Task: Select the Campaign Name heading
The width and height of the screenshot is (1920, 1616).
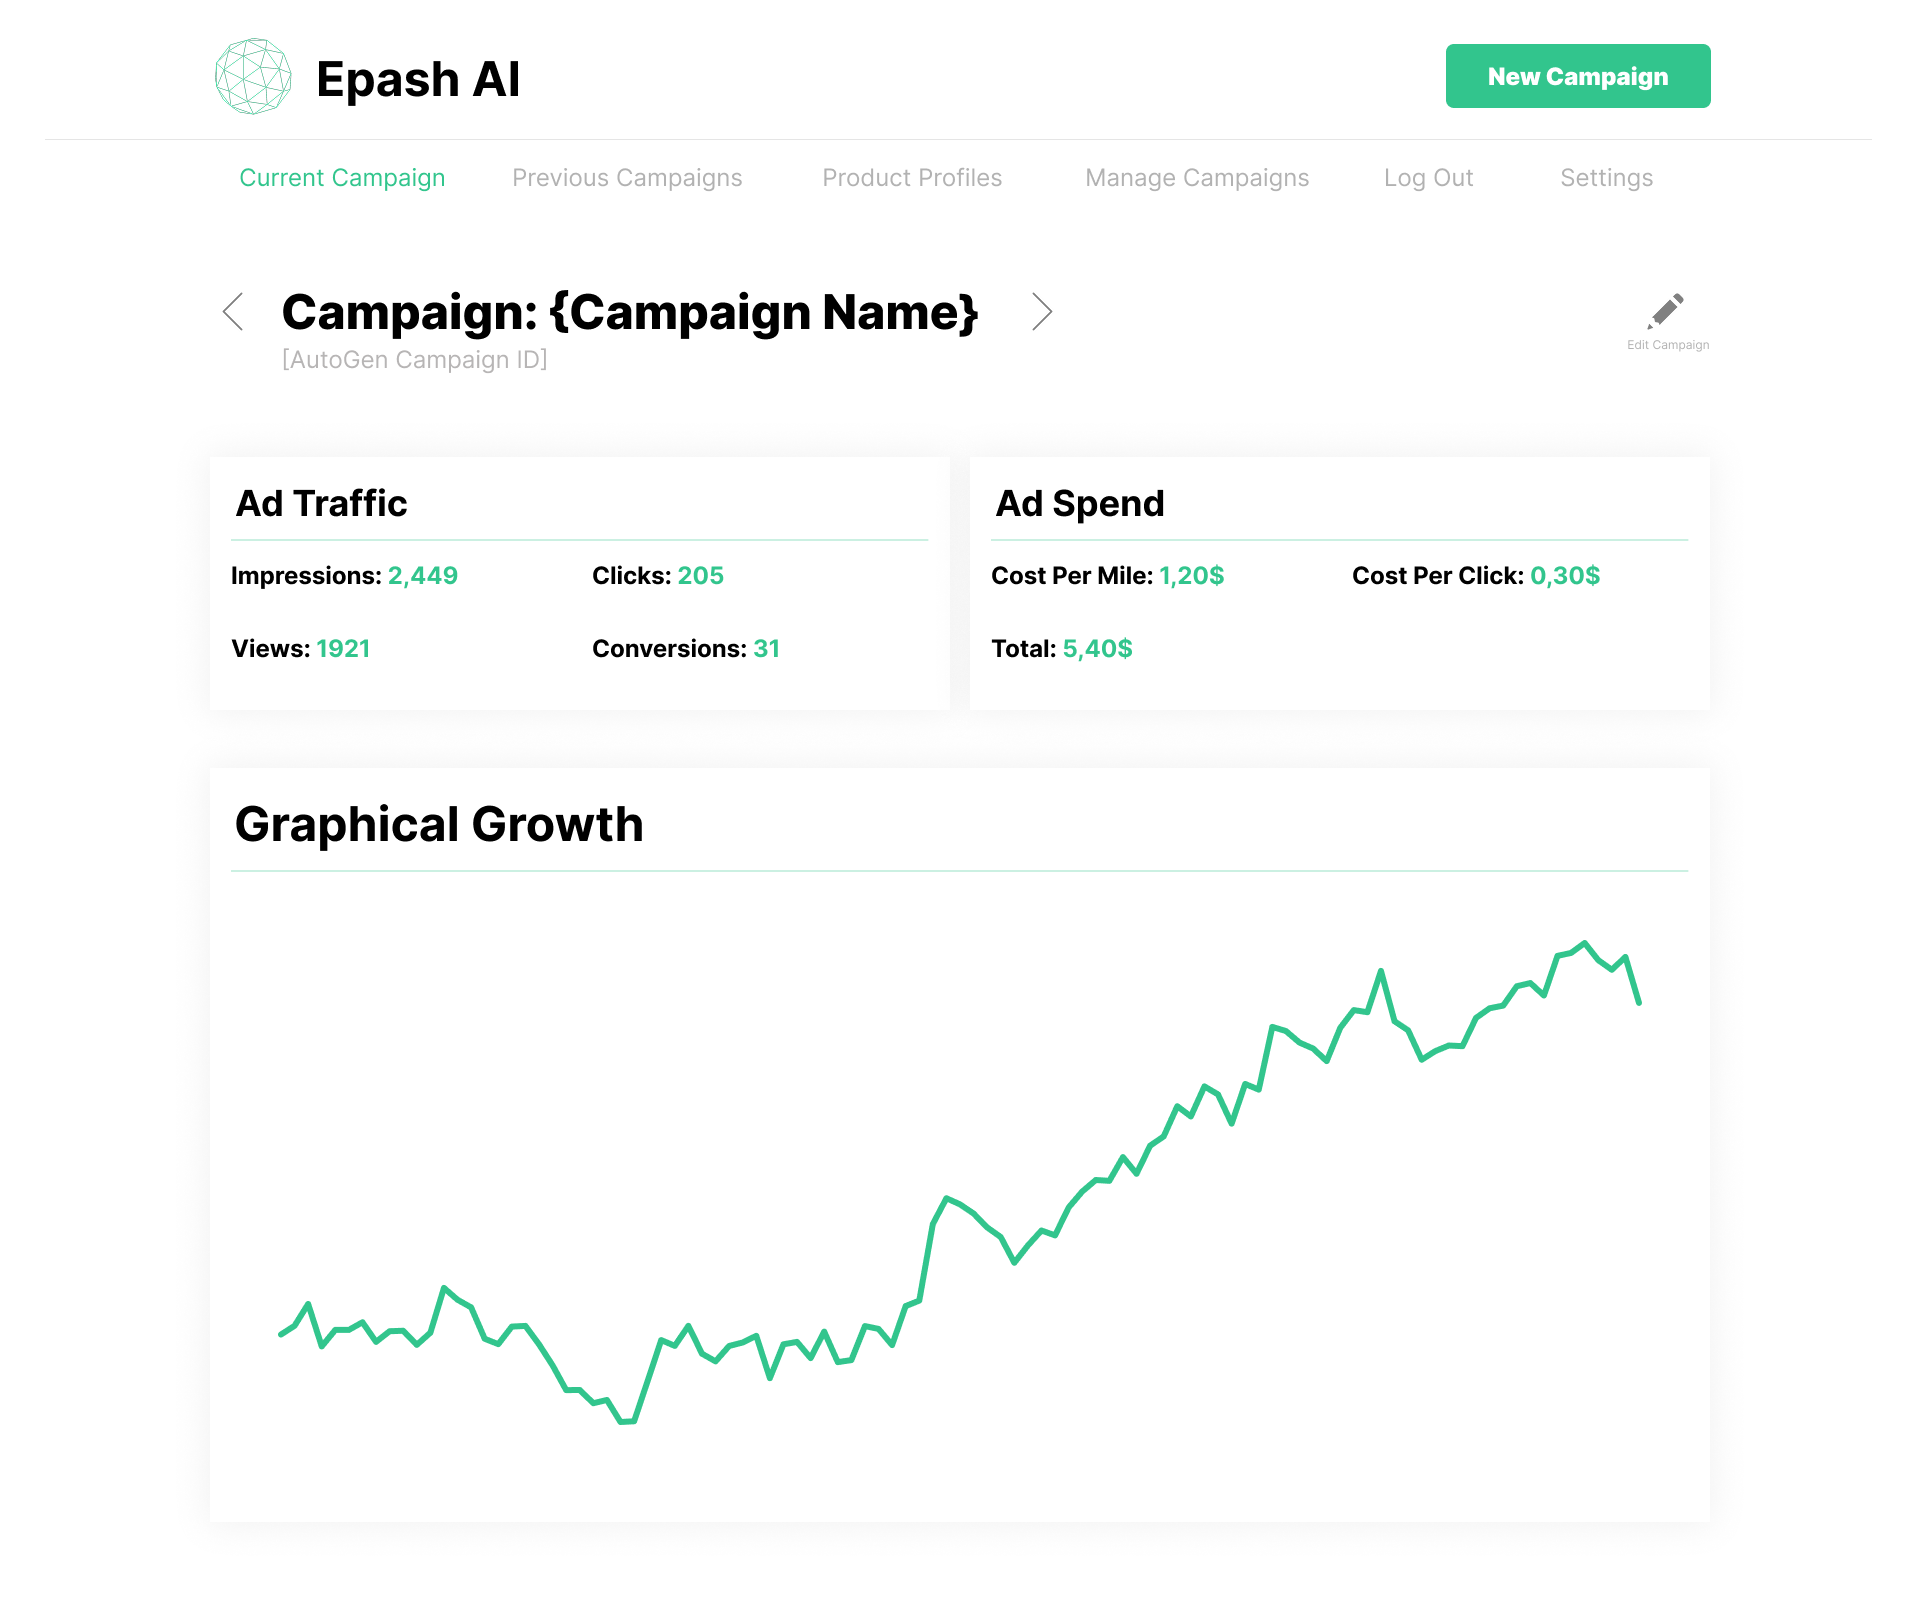Action: coord(630,312)
